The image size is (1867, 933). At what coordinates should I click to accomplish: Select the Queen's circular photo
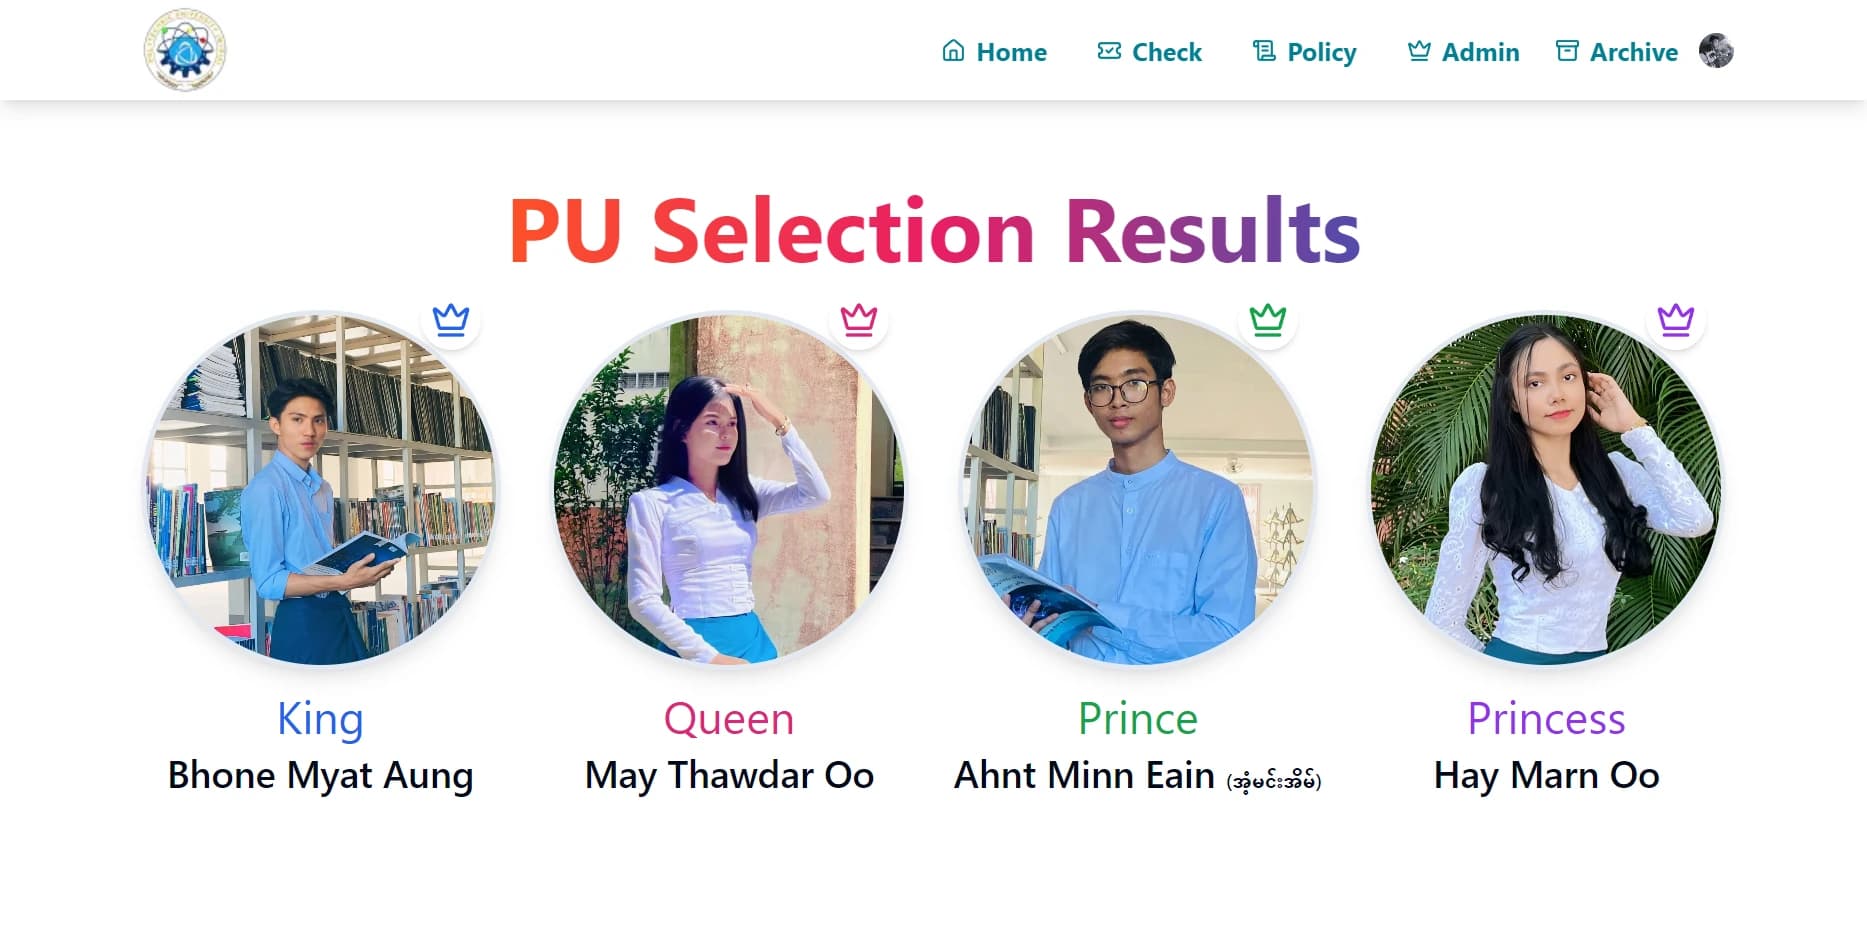[729, 489]
